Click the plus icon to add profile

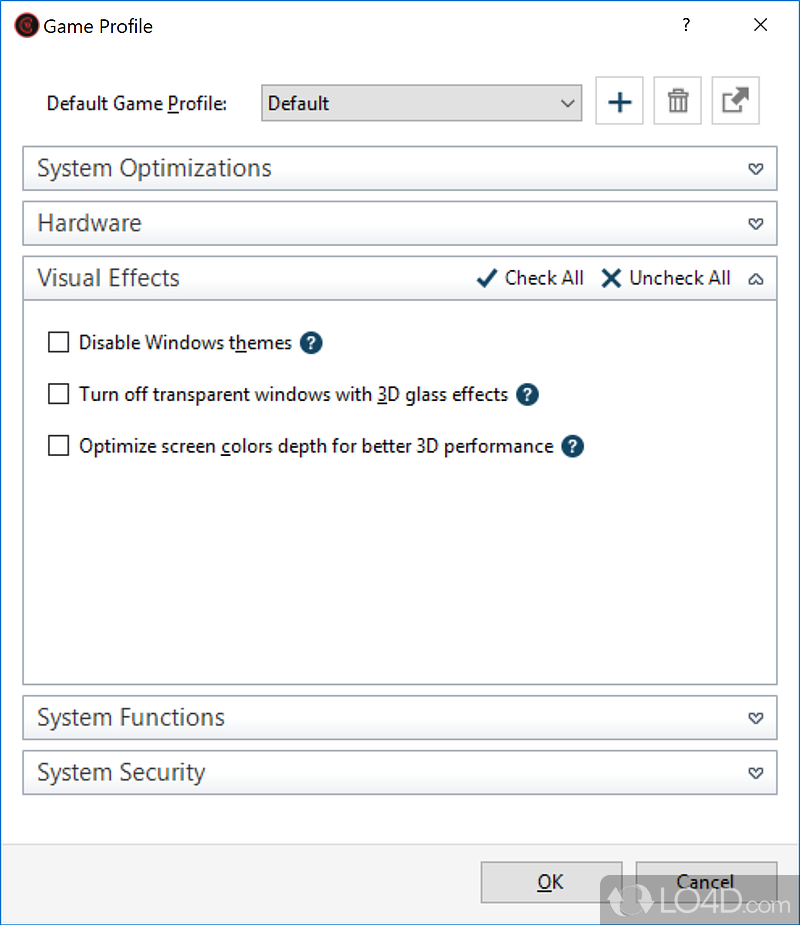click(620, 102)
